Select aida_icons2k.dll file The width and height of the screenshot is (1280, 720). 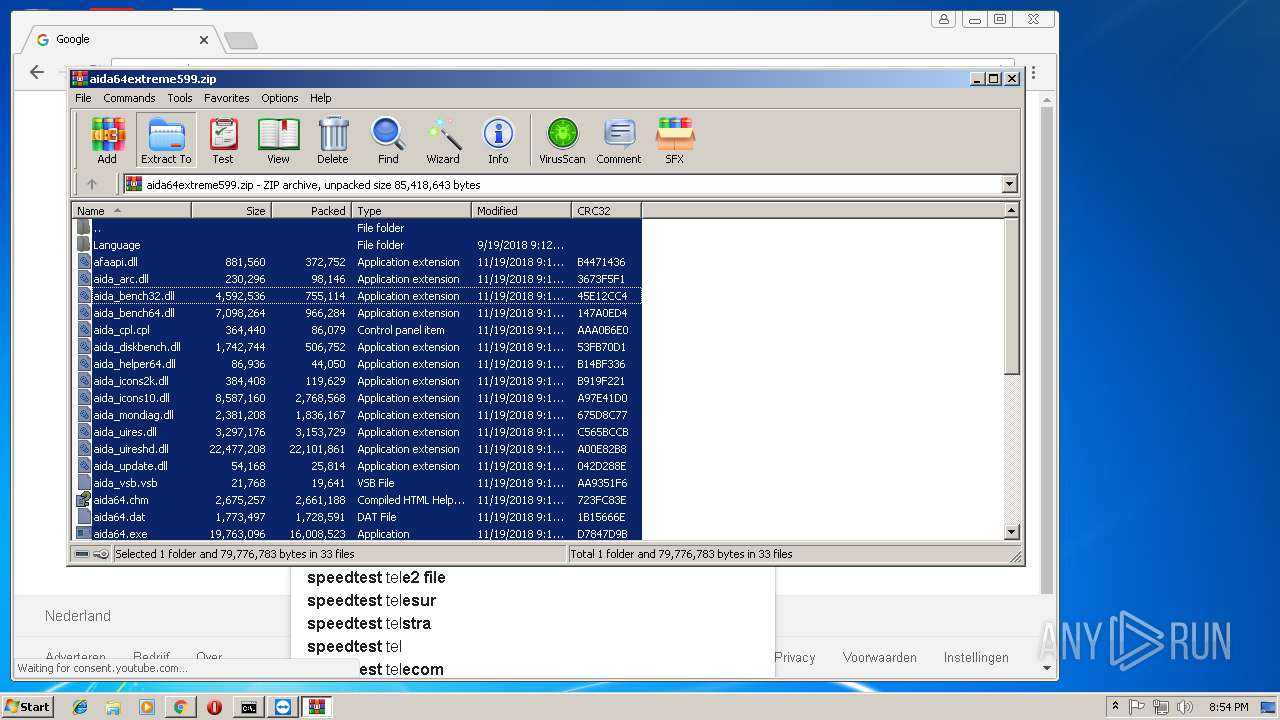pos(357,381)
